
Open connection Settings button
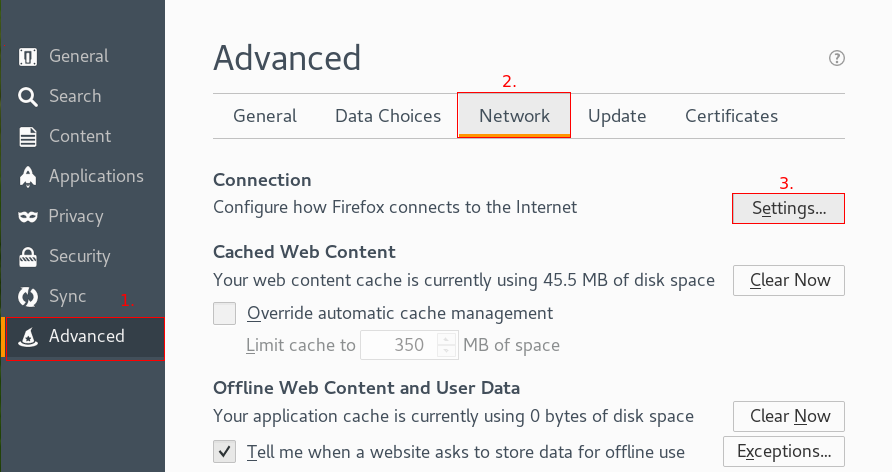point(789,209)
